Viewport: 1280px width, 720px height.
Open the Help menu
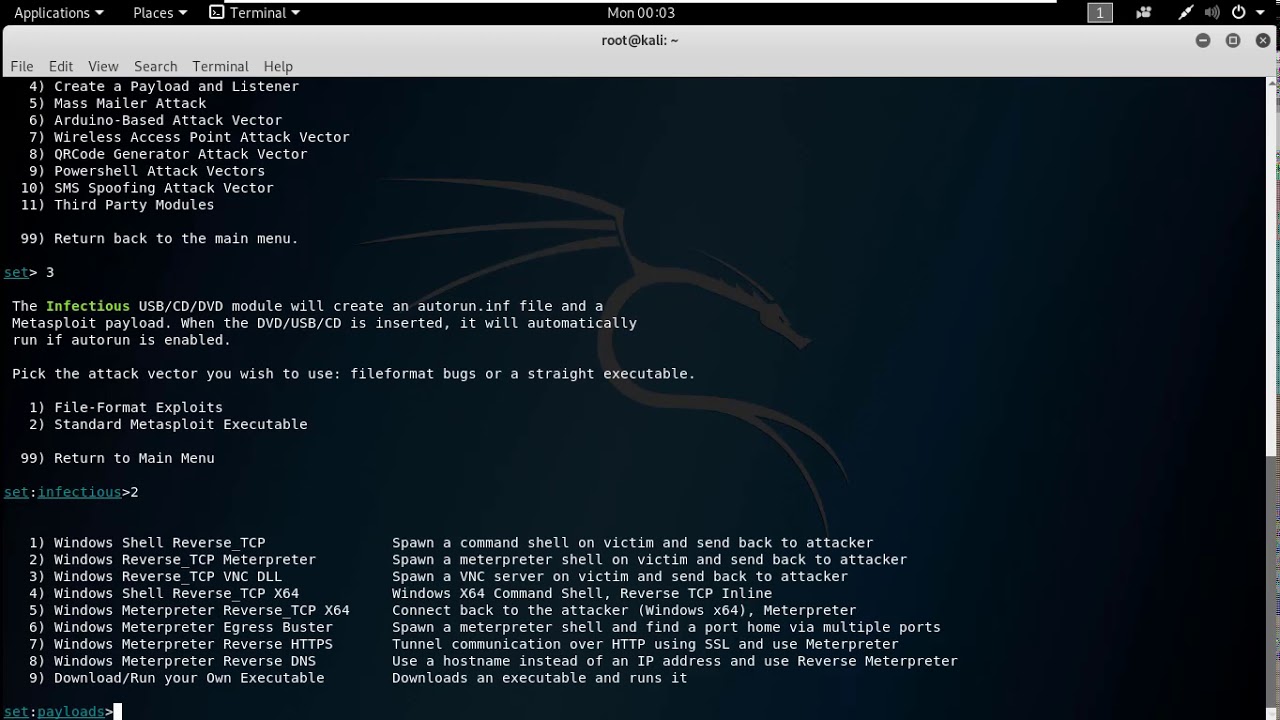tap(278, 66)
